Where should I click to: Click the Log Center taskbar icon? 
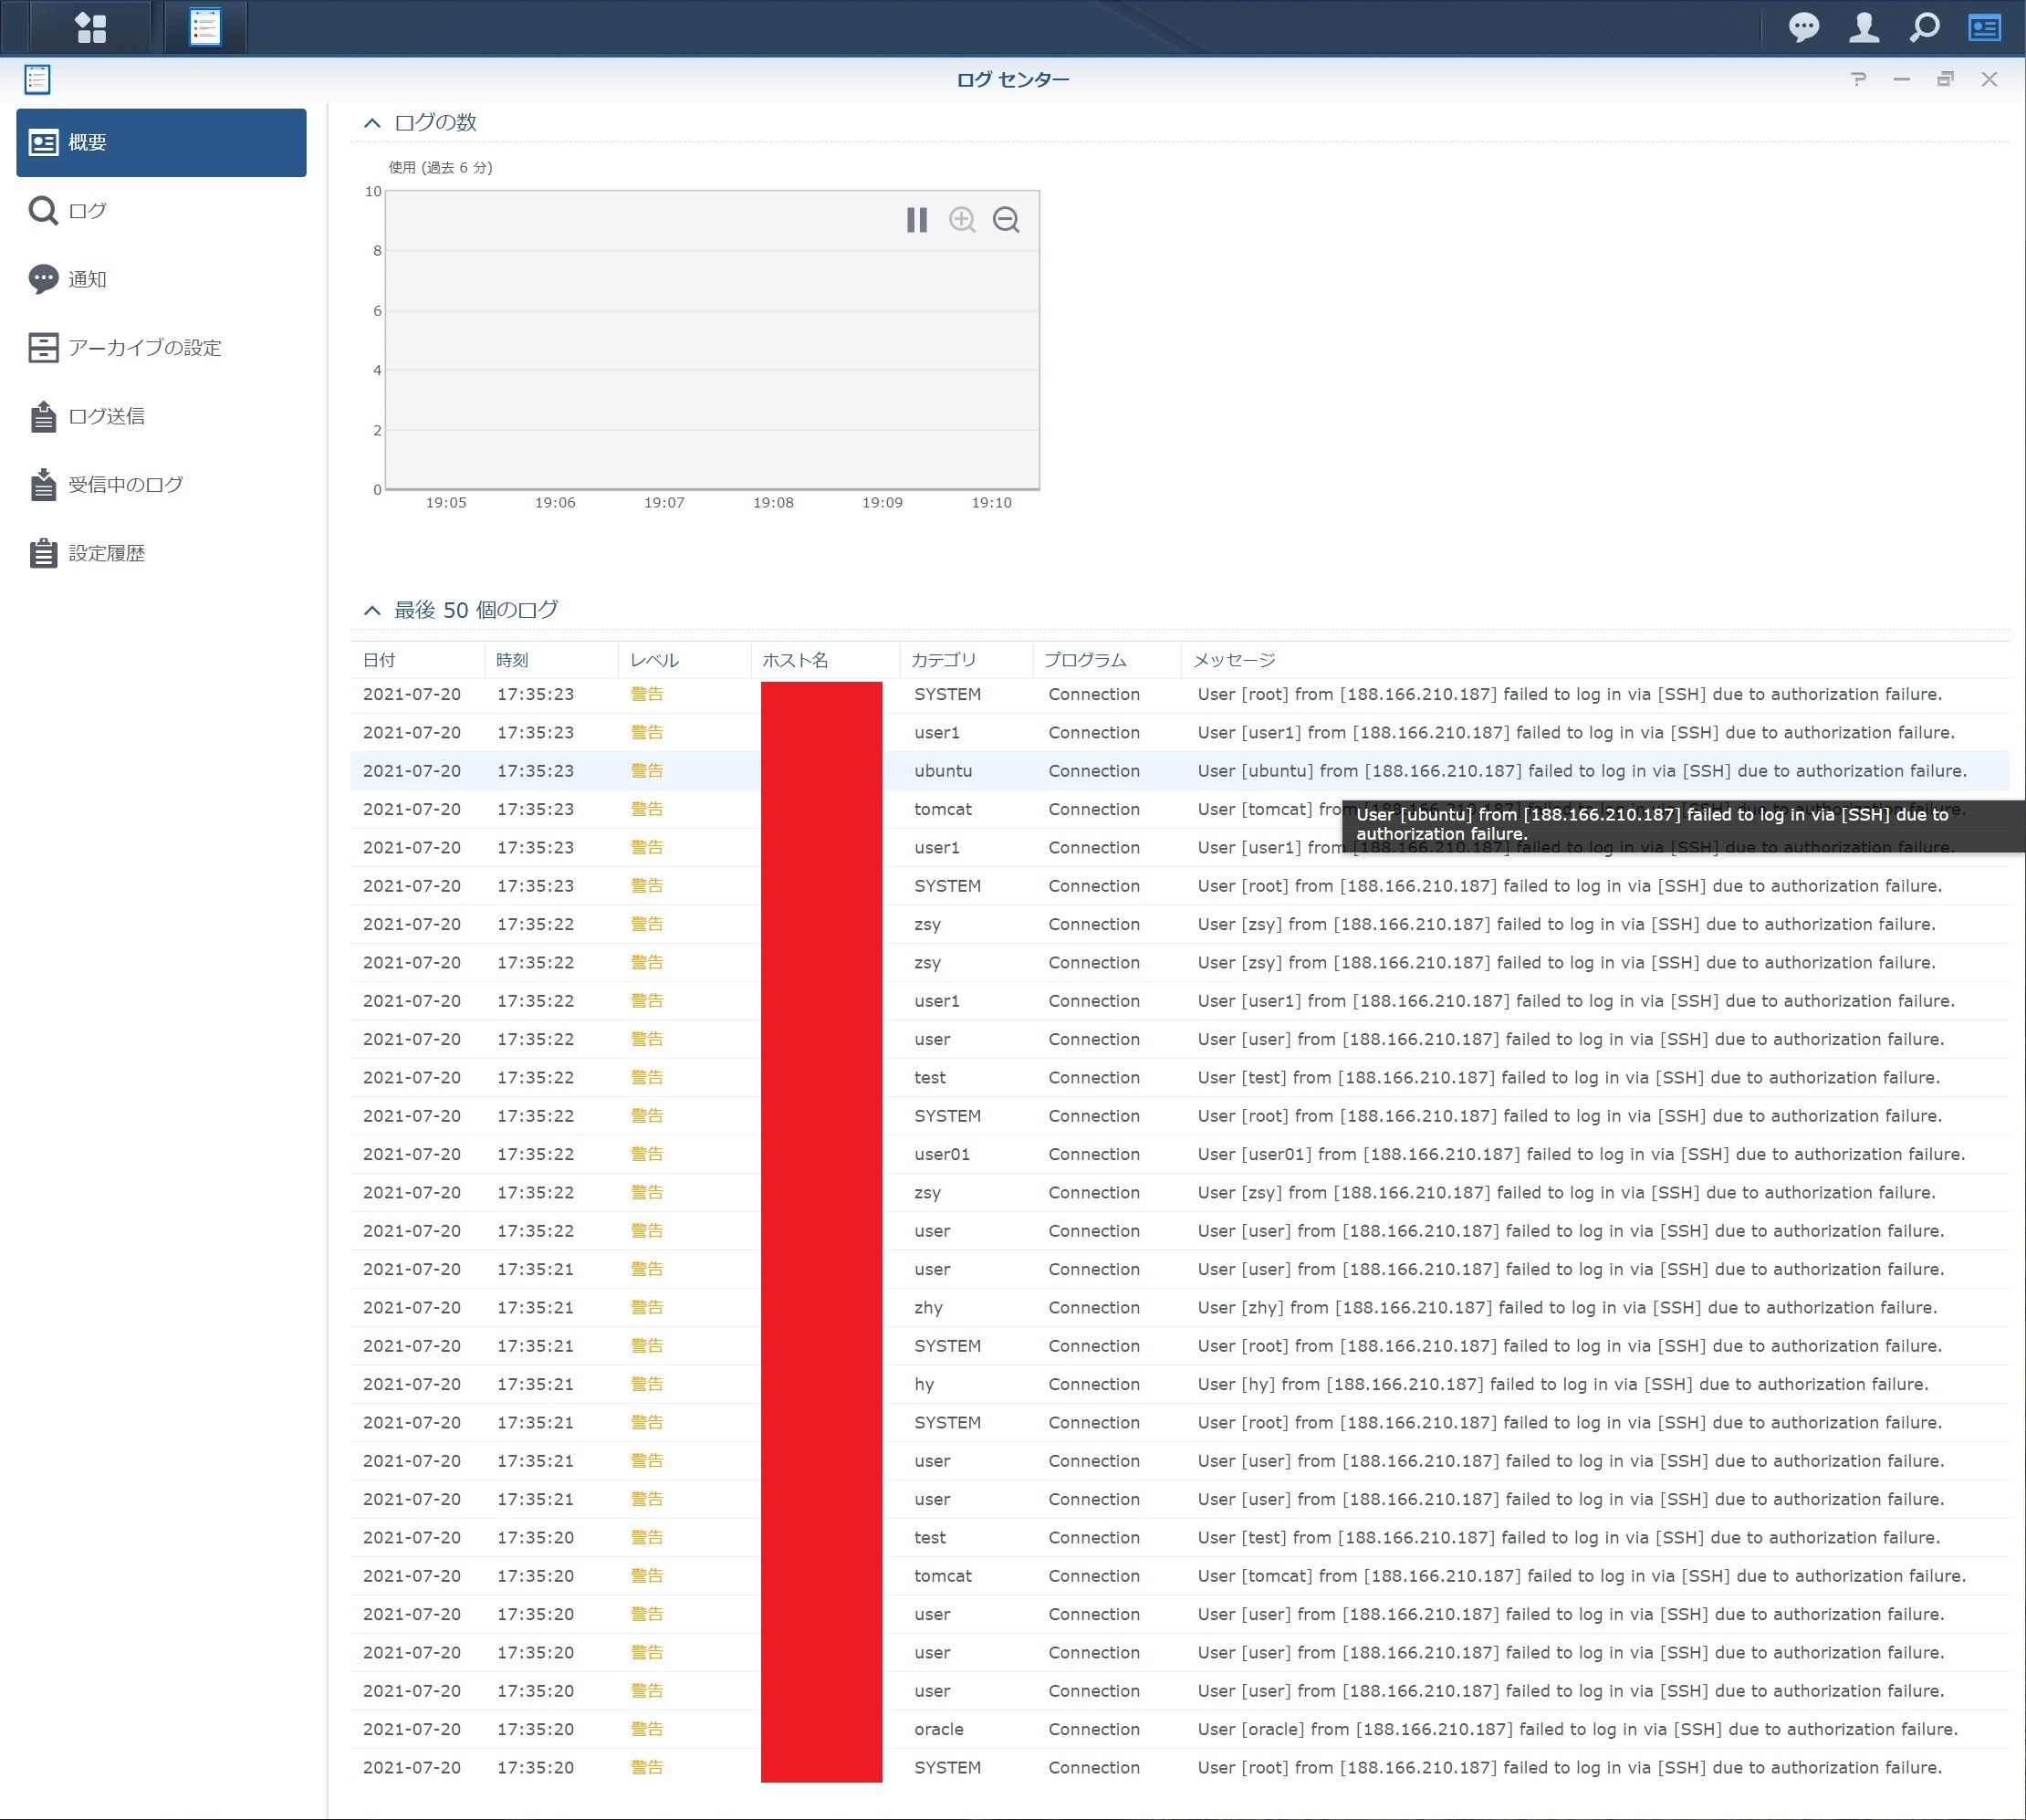[x=205, y=27]
